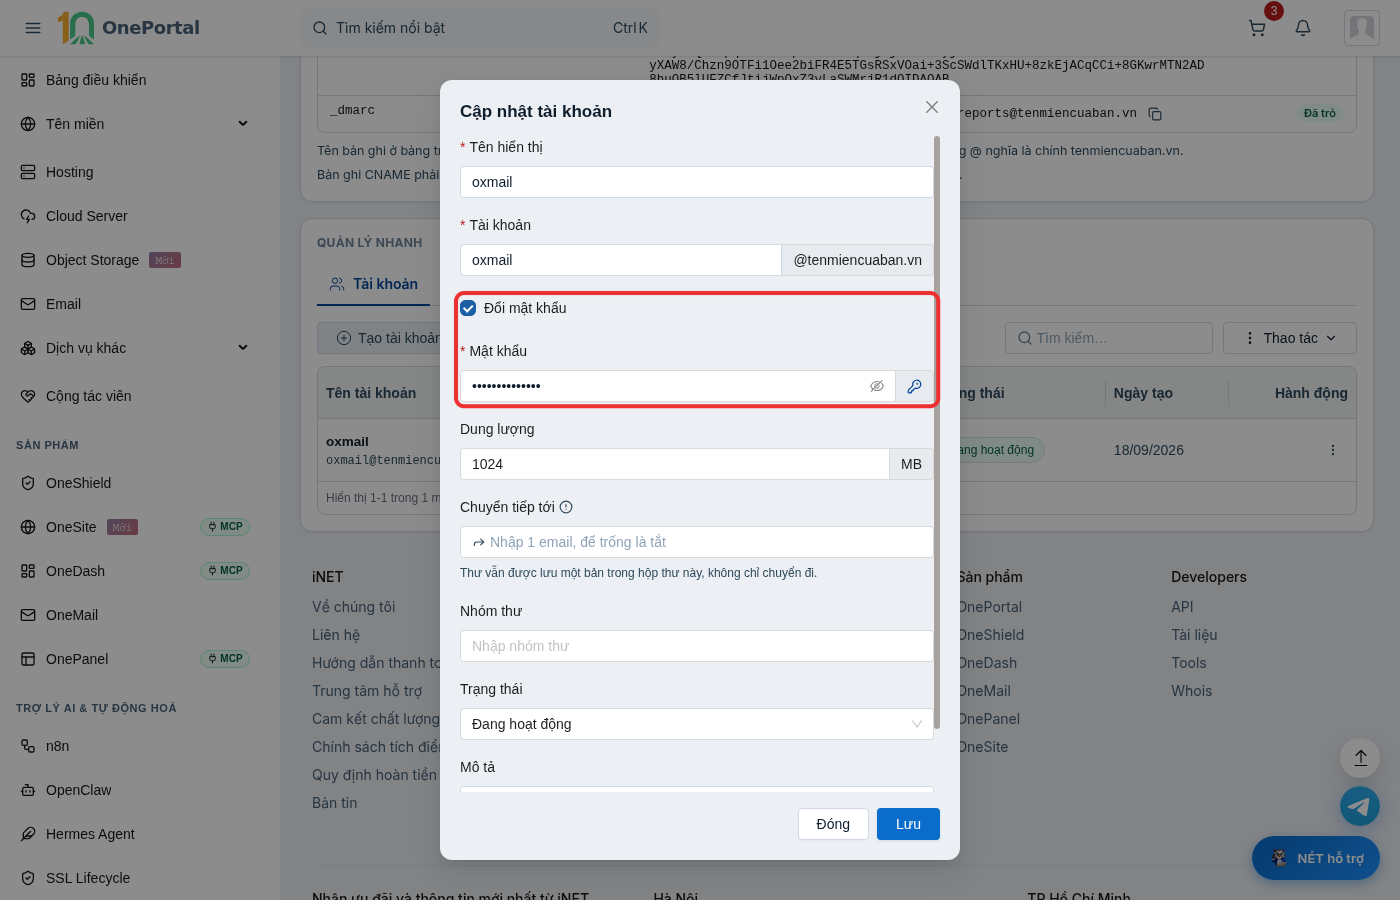Click the Chuyển tiếp tới info icon
The image size is (1400, 900).
point(566,507)
